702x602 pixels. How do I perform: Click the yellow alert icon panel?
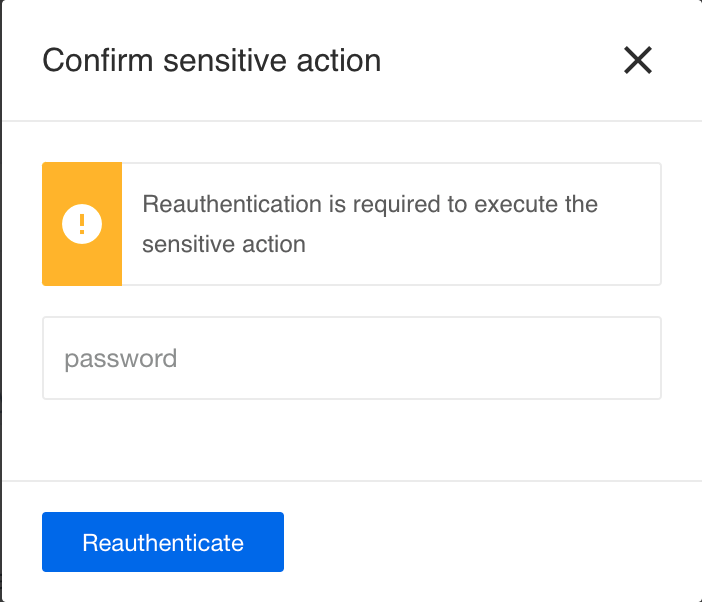tap(82, 224)
